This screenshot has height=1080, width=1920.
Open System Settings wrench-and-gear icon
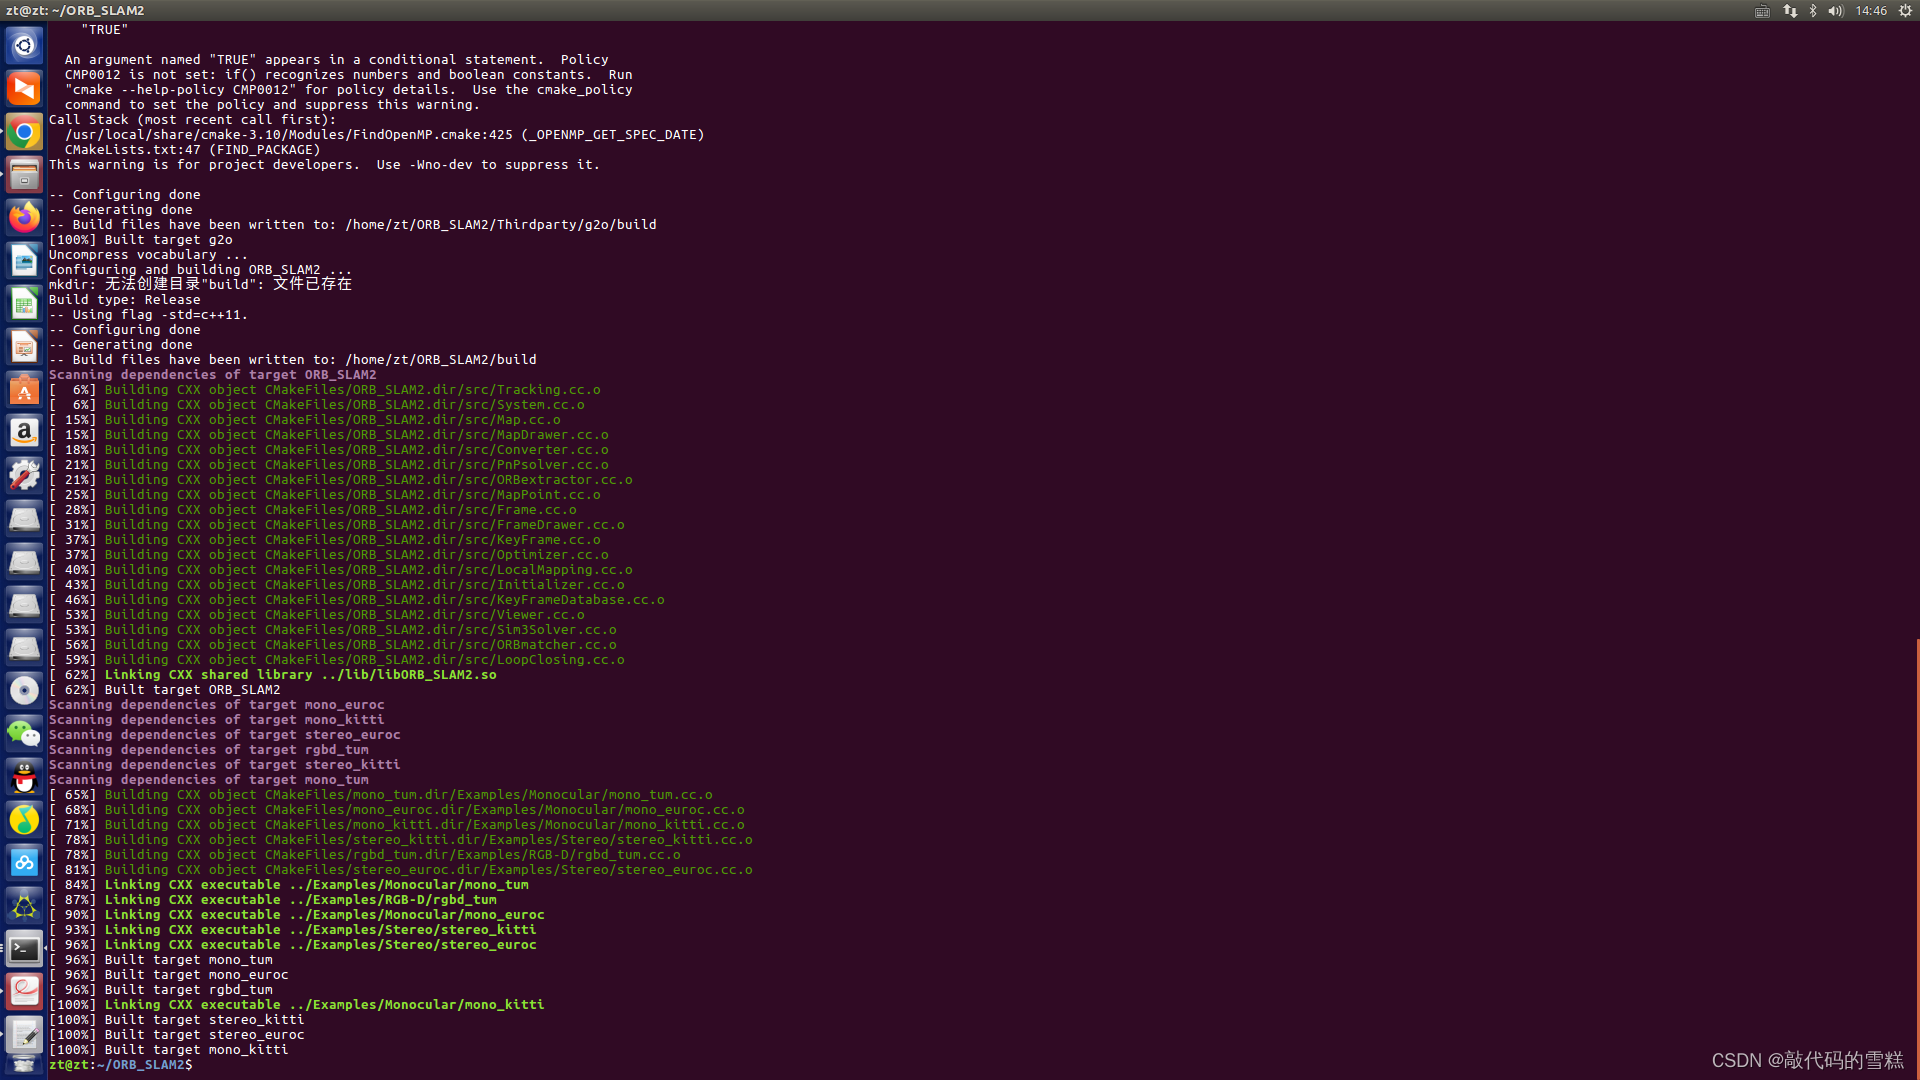(x=24, y=476)
